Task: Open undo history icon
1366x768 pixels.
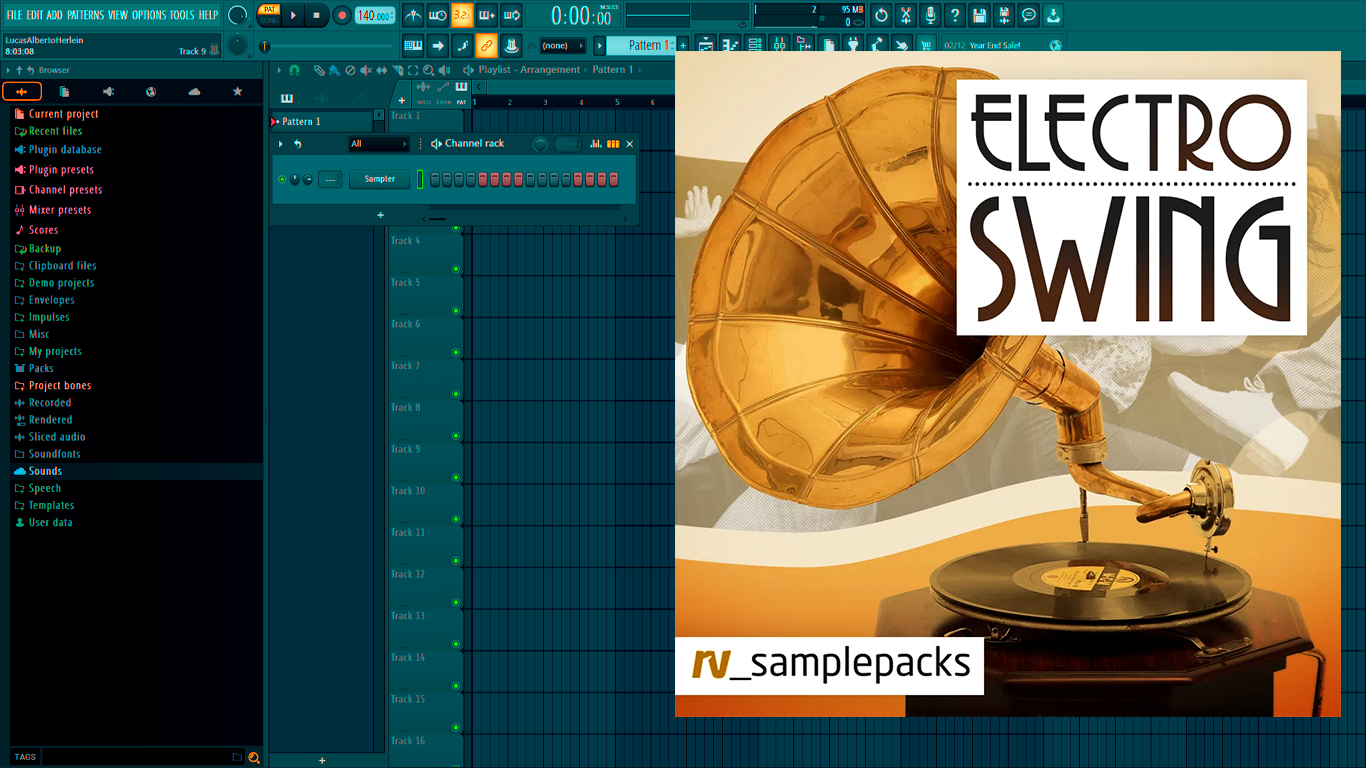Action: [881, 15]
